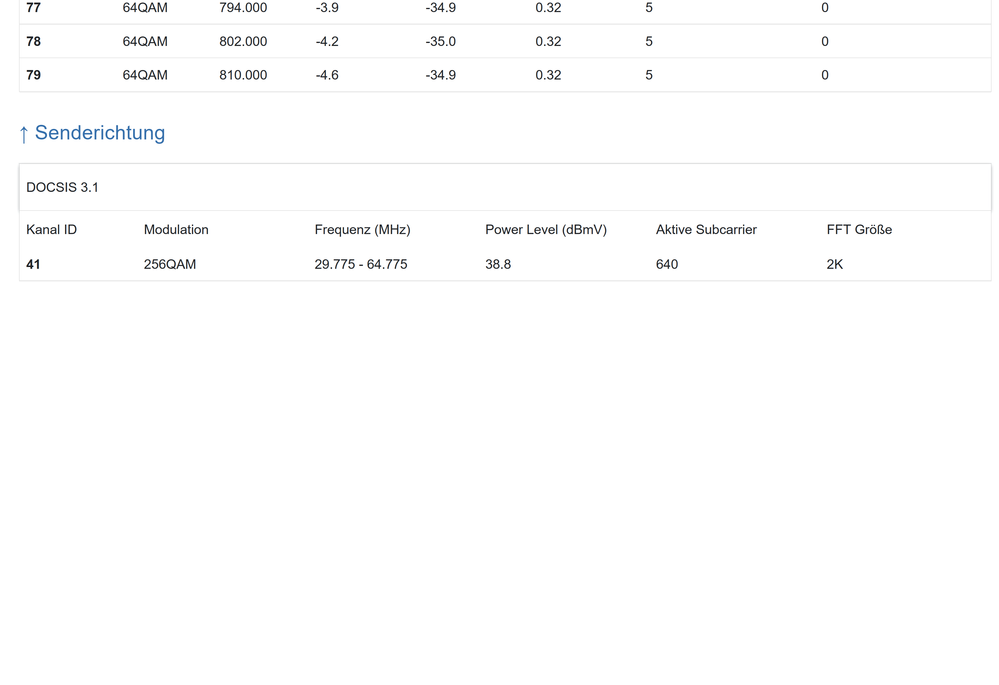Select the 64QAM modulation in row 78

145,41
